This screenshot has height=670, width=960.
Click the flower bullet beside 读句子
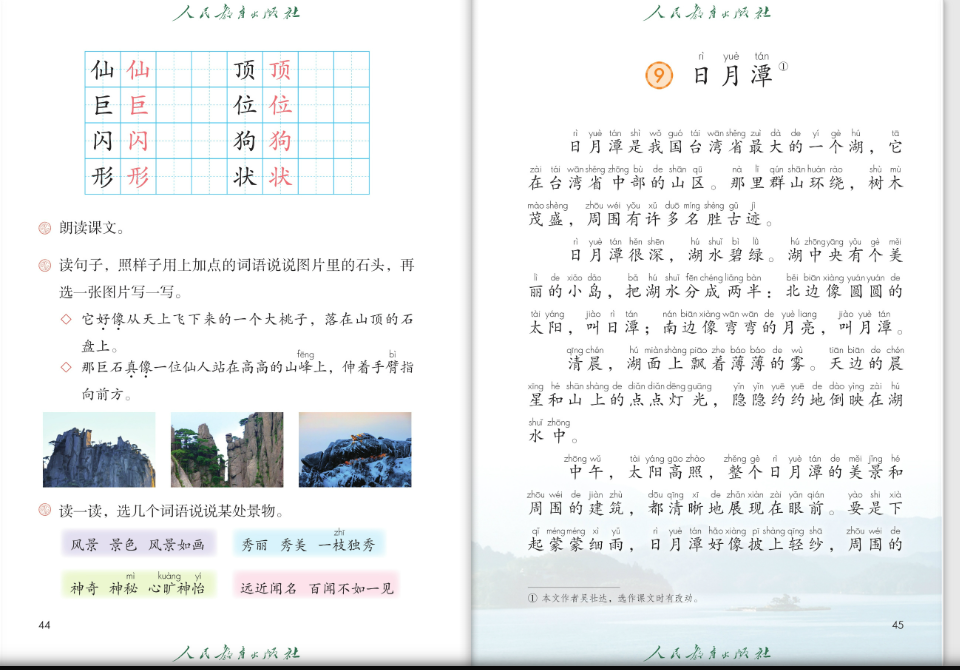point(45,265)
